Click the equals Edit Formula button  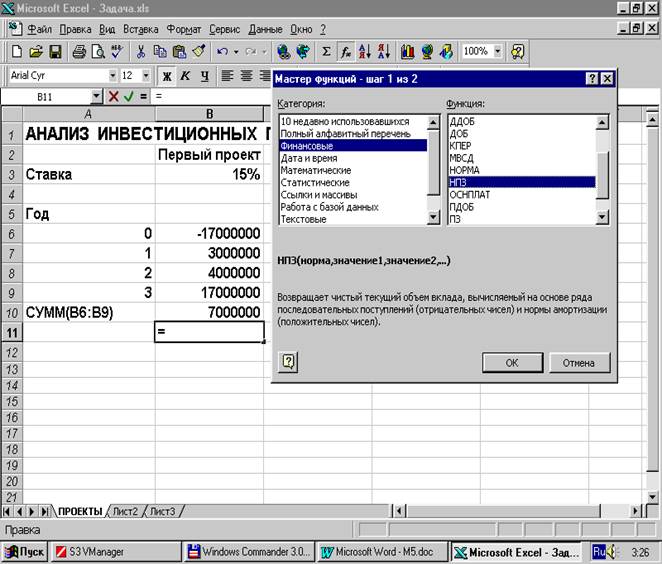tap(144, 96)
